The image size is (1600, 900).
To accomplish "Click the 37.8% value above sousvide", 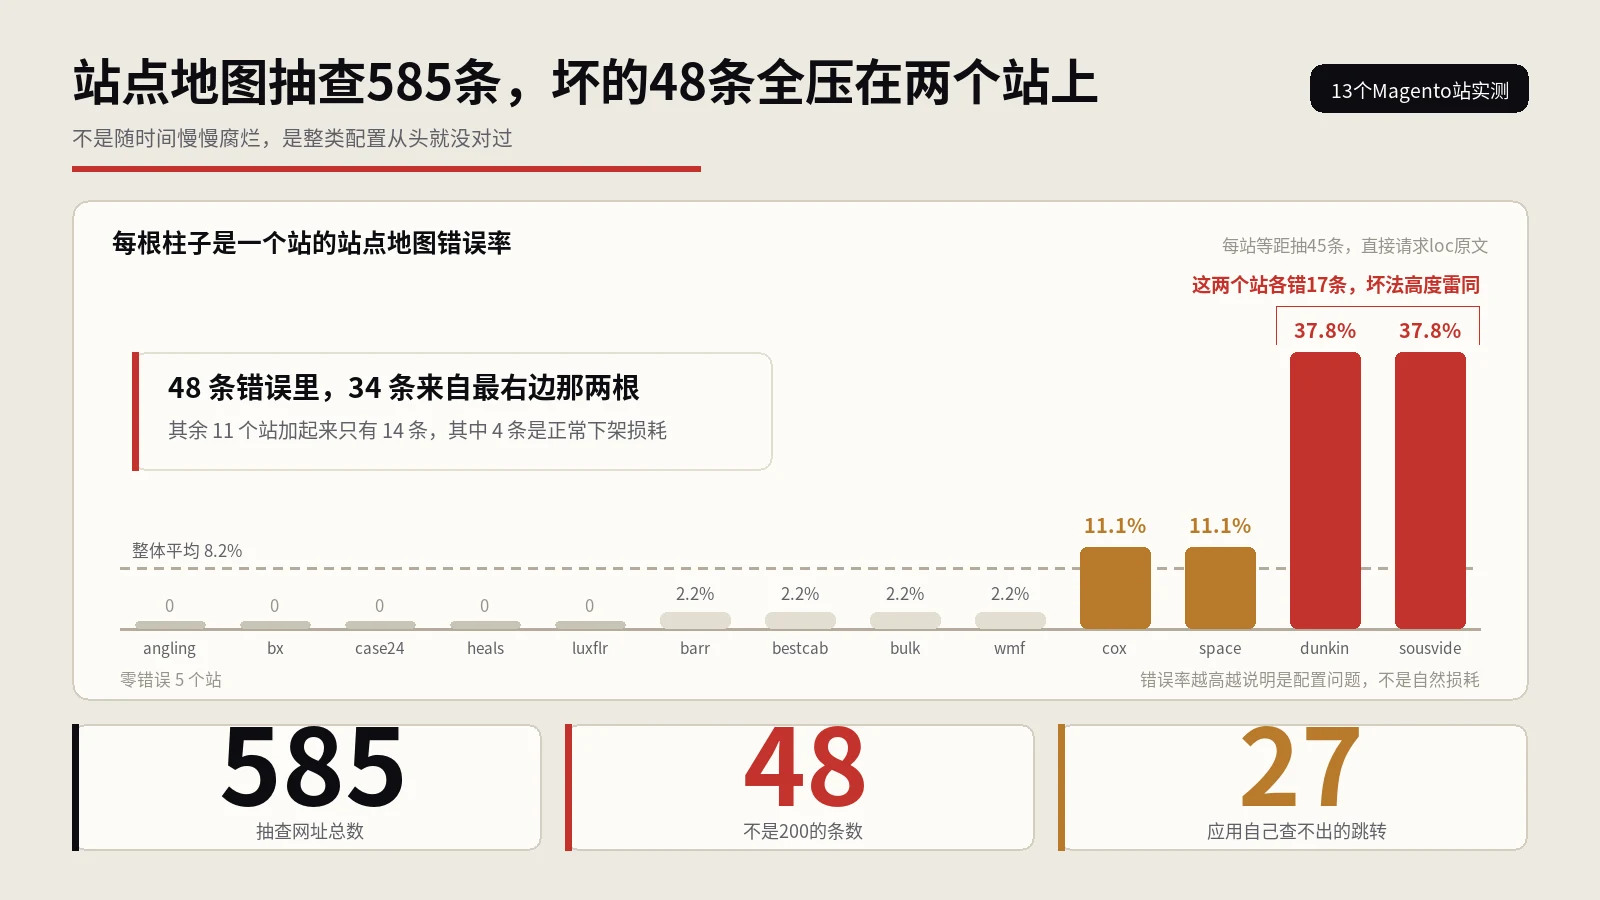I will [1430, 331].
